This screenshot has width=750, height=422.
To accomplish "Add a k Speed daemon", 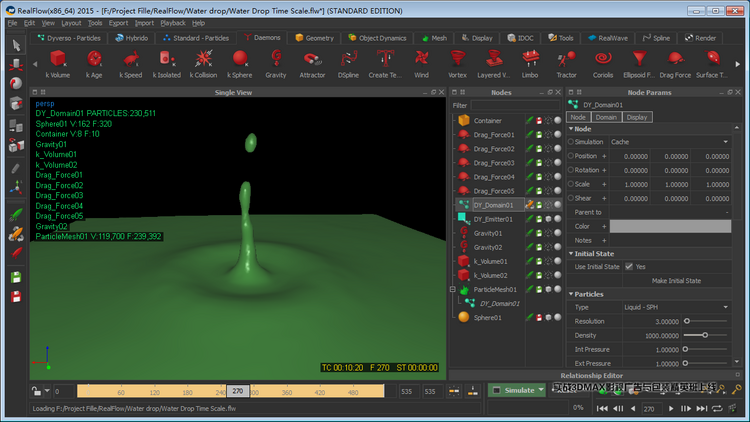I will 131,64.
